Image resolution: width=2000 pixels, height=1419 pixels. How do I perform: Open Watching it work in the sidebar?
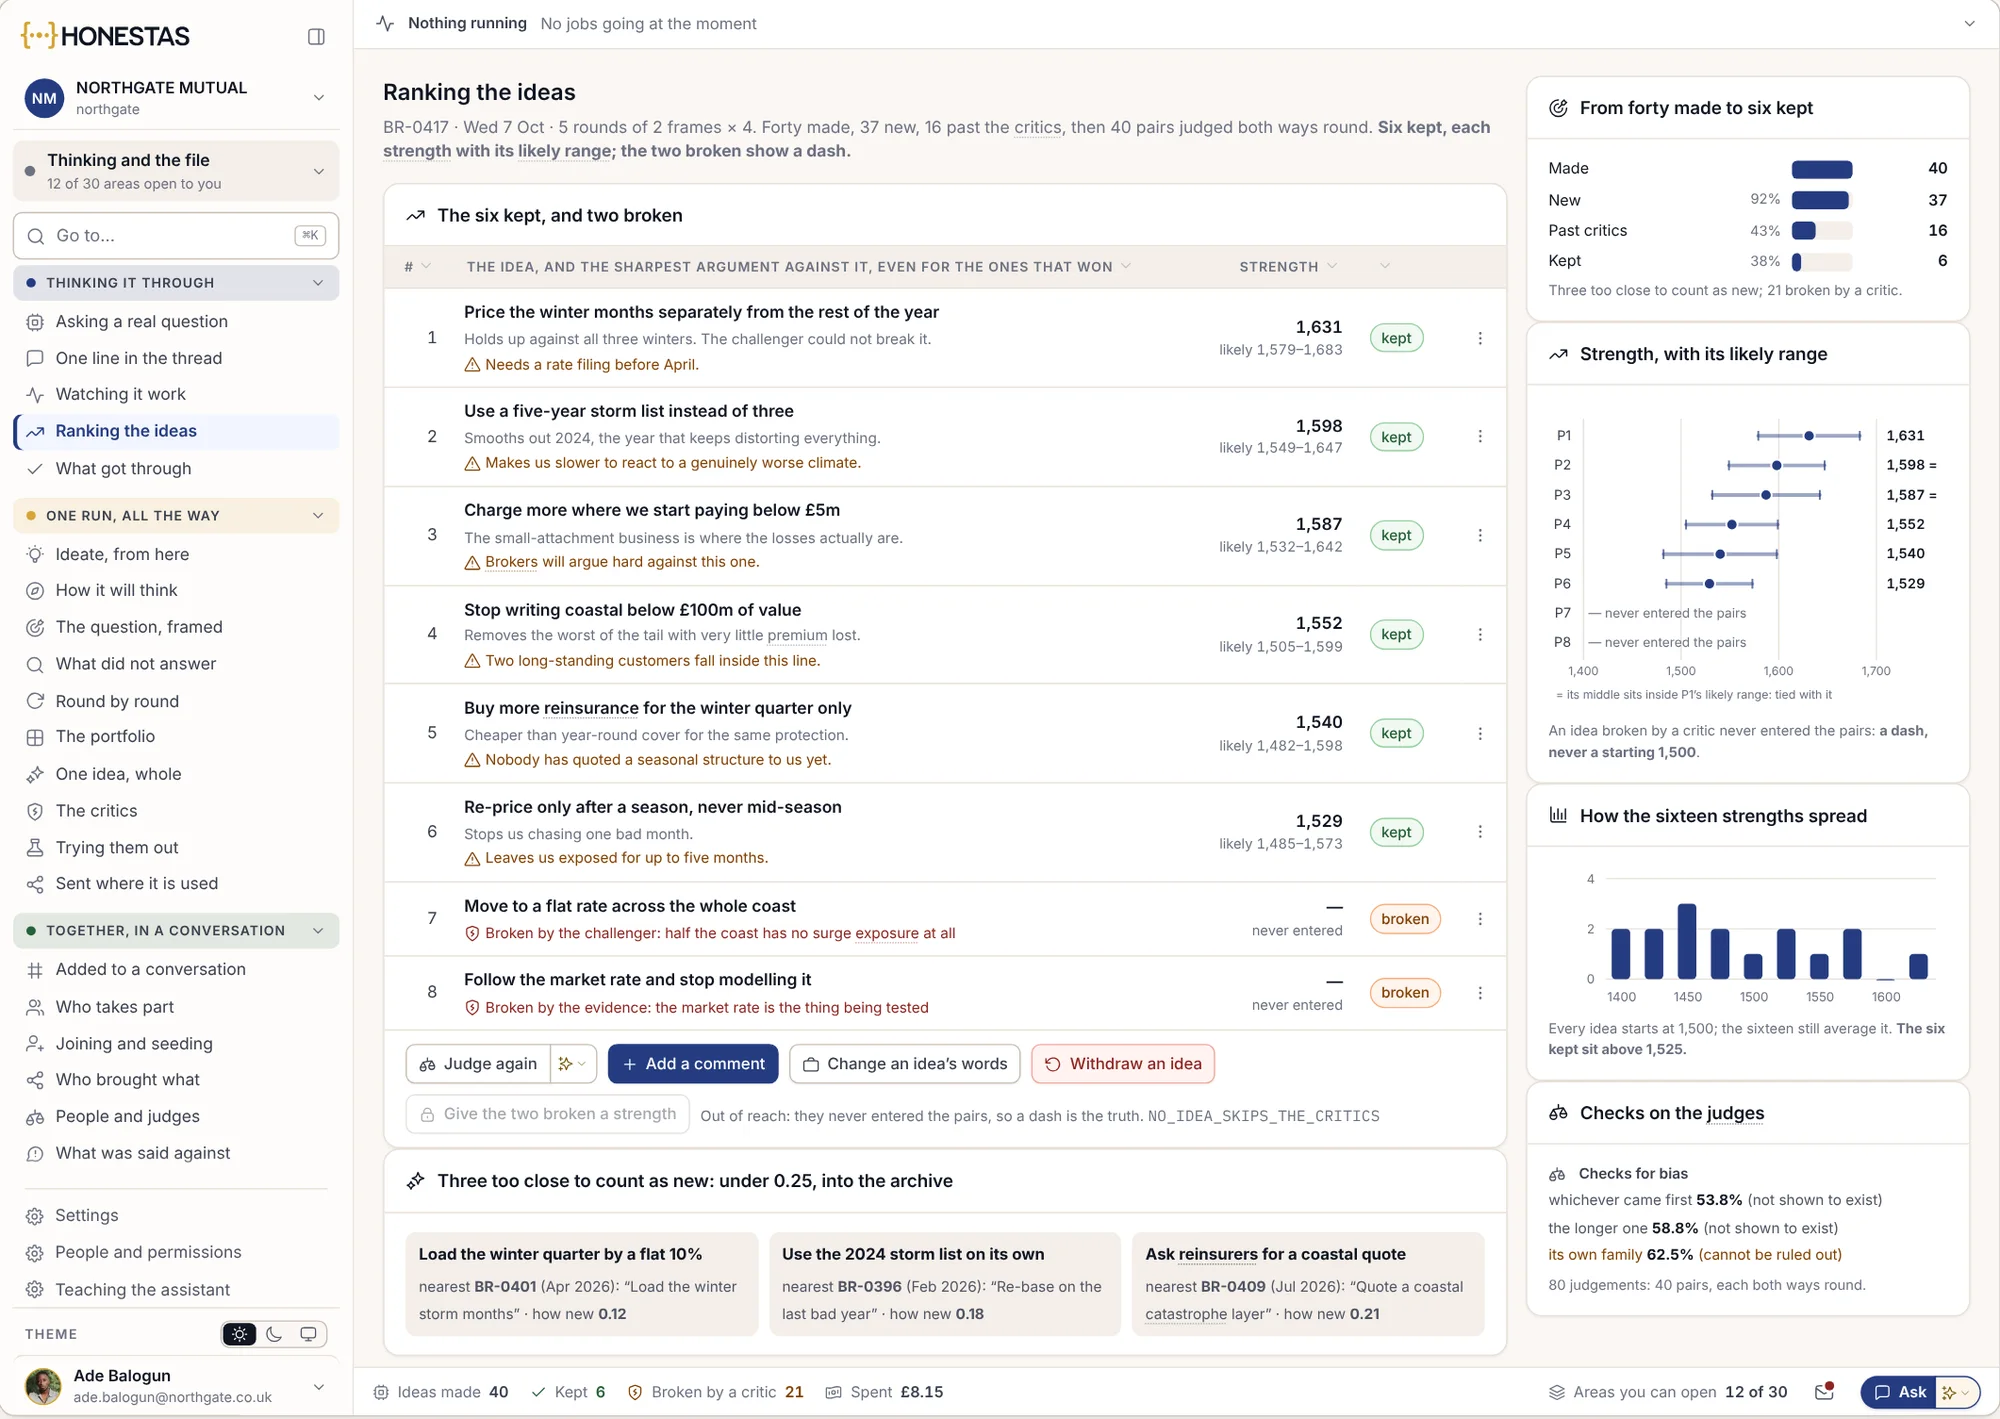click(176, 394)
